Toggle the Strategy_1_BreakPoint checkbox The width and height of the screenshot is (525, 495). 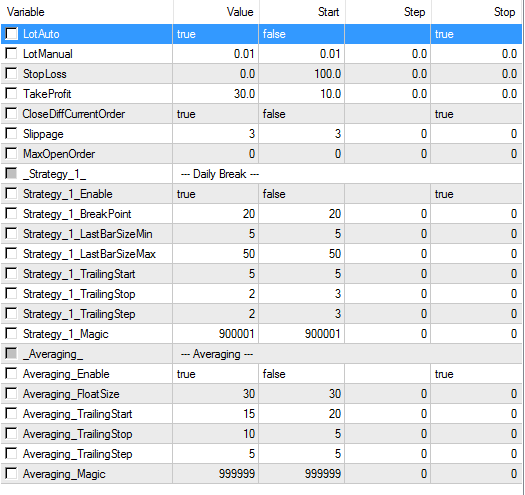(x=11, y=213)
